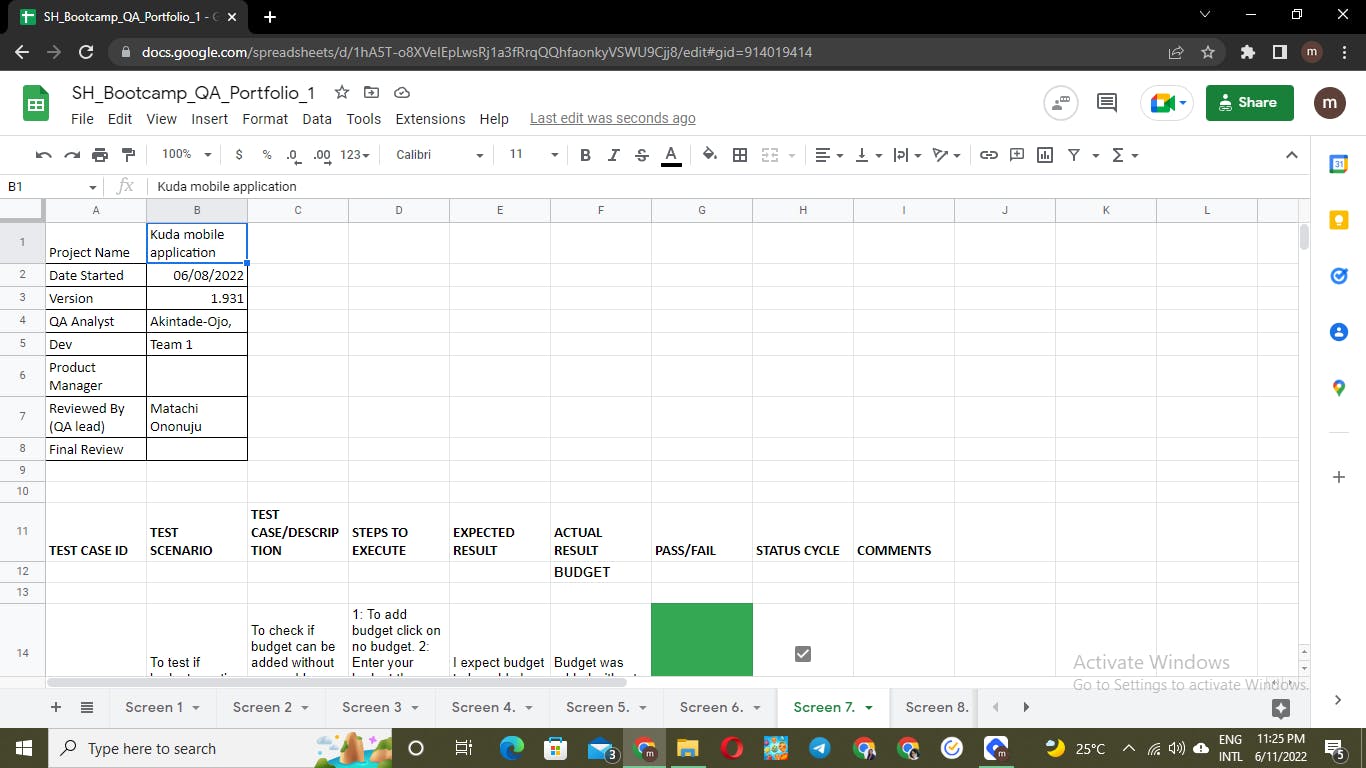Viewport: 1366px width, 768px height.
Task: Open Contacts side panel
Action: pos(1339,332)
